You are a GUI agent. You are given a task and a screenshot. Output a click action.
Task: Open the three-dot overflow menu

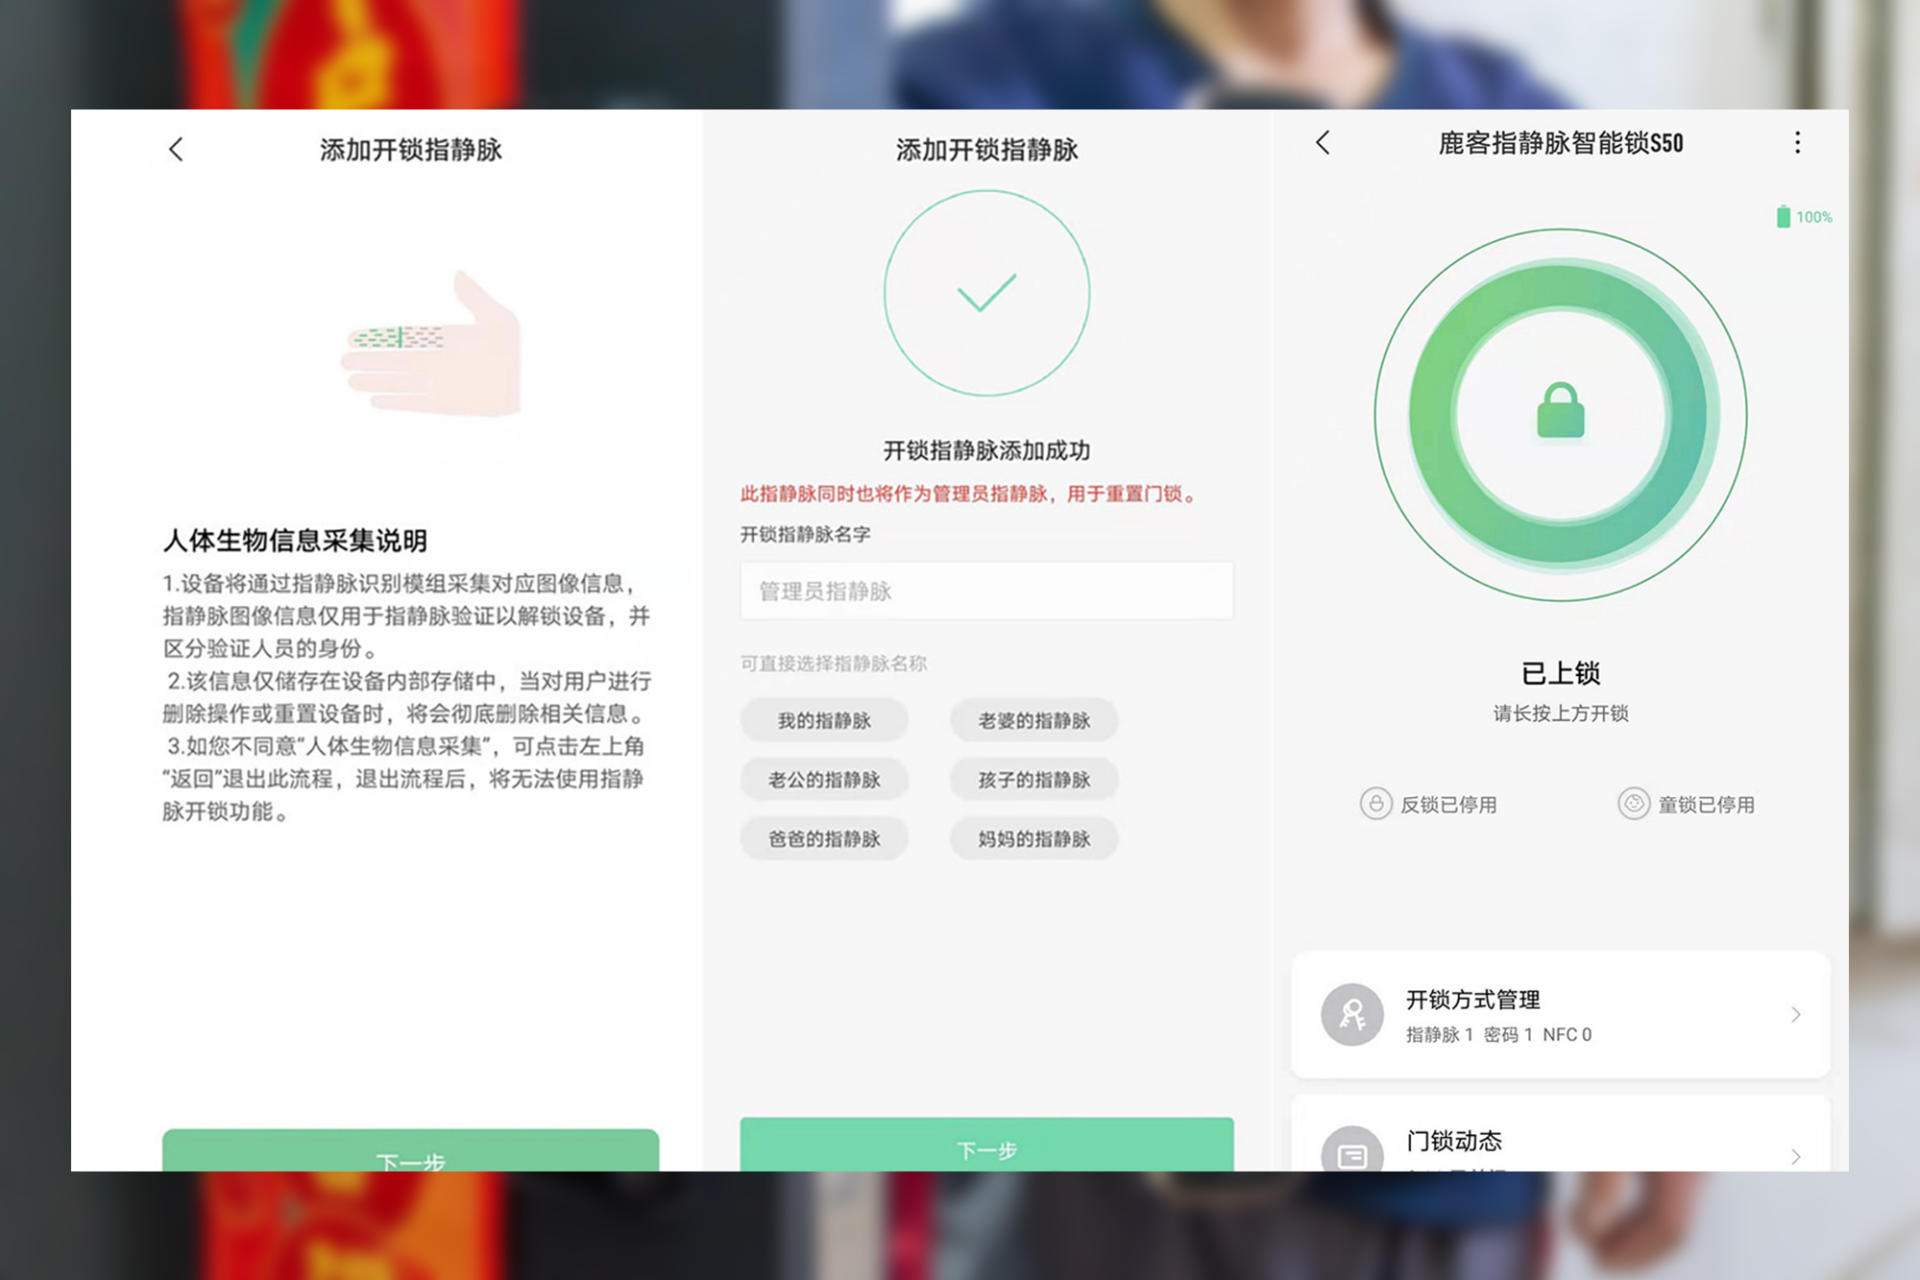(1796, 144)
